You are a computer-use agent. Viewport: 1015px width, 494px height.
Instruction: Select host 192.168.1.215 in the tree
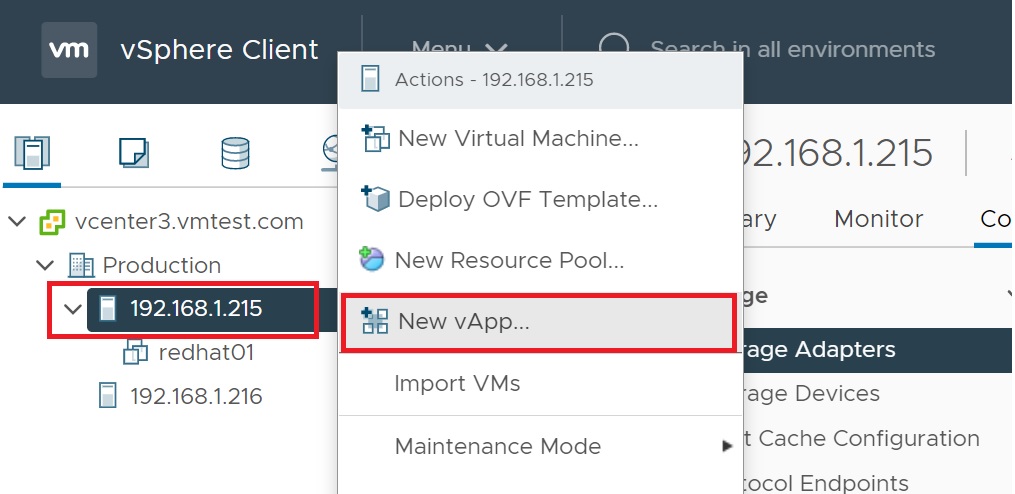(196, 308)
